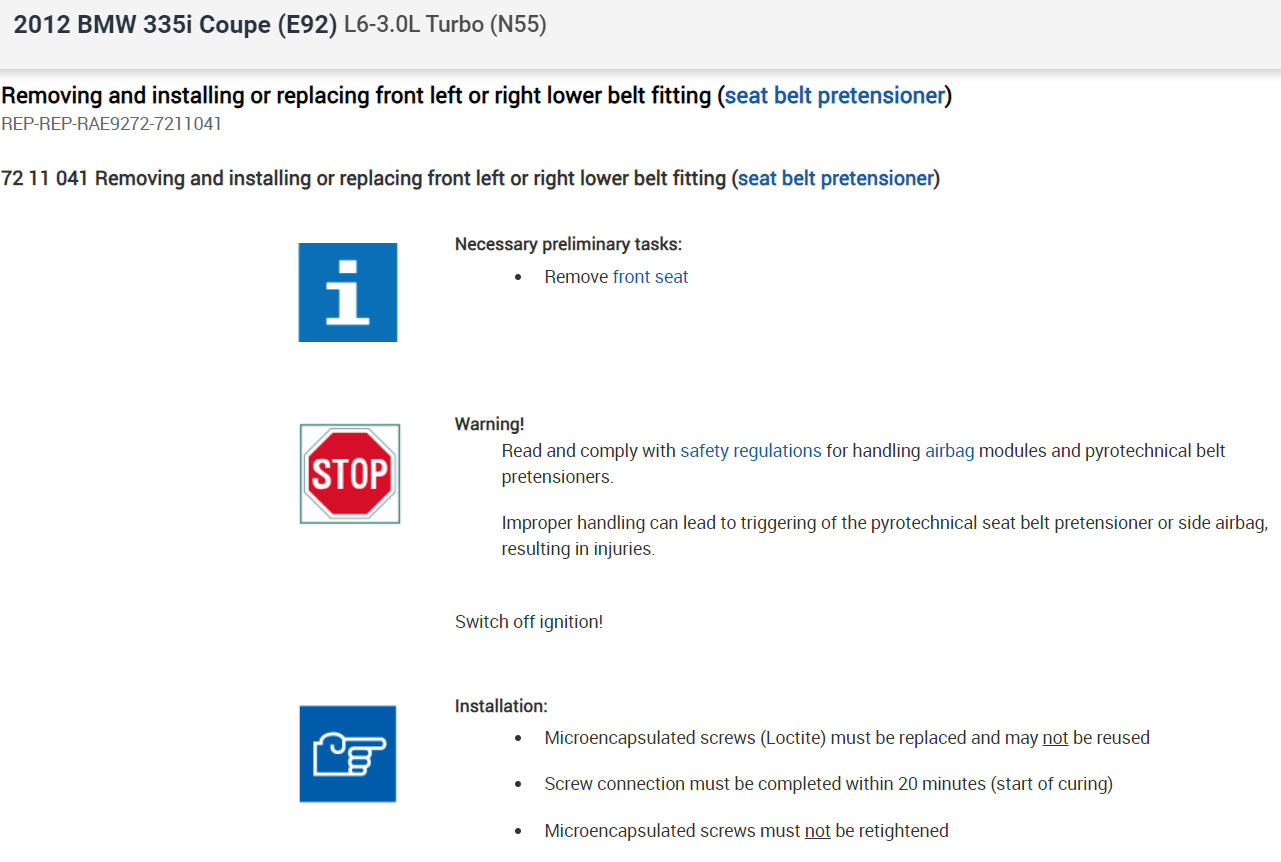This screenshot has width=1281, height=862.
Task: Click the "Switch off ignition!" text
Action: point(529,622)
